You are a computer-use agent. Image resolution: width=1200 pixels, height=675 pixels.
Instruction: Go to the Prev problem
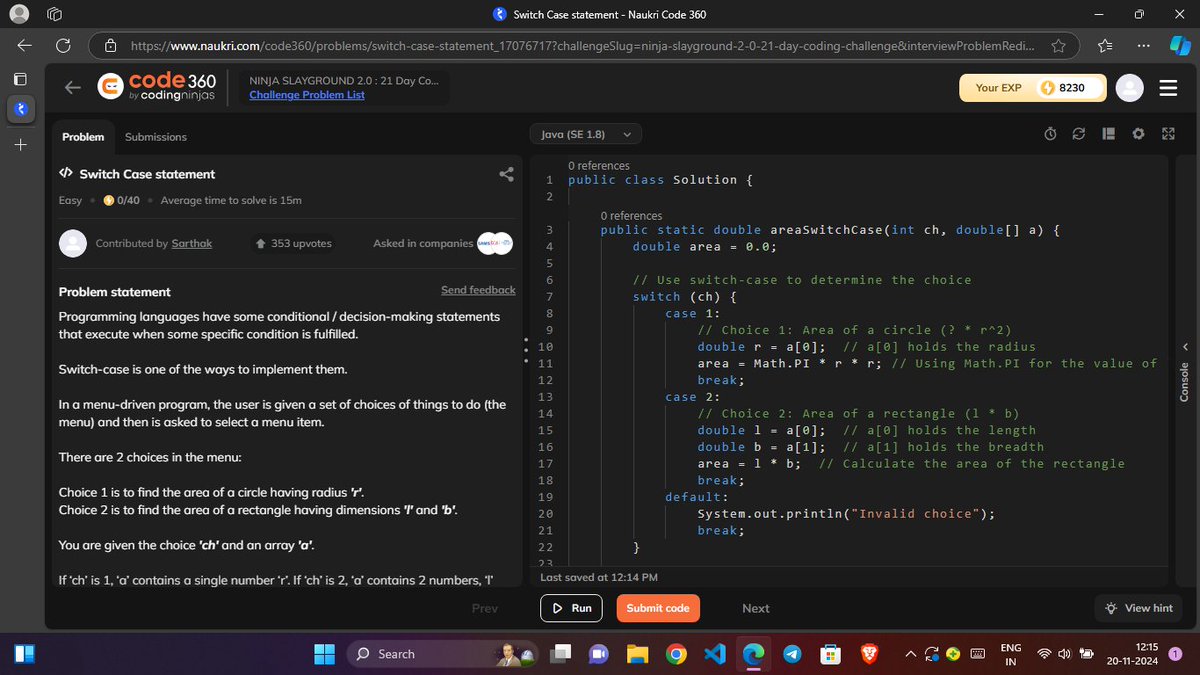click(x=485, y=608)
